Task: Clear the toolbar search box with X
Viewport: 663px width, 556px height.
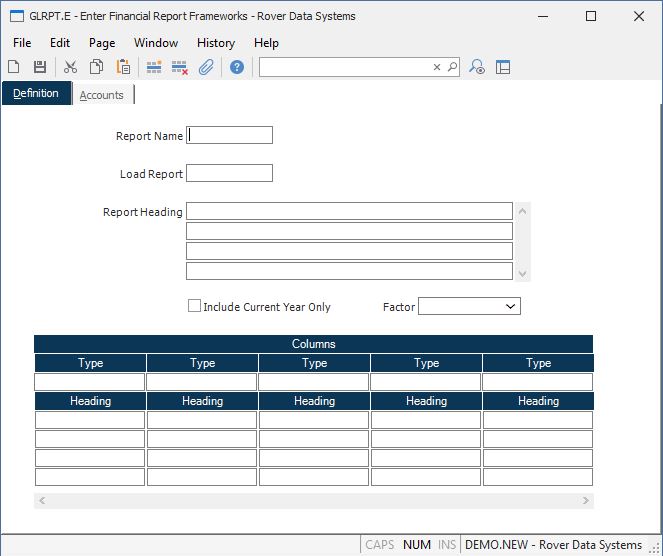Action: 437,67
